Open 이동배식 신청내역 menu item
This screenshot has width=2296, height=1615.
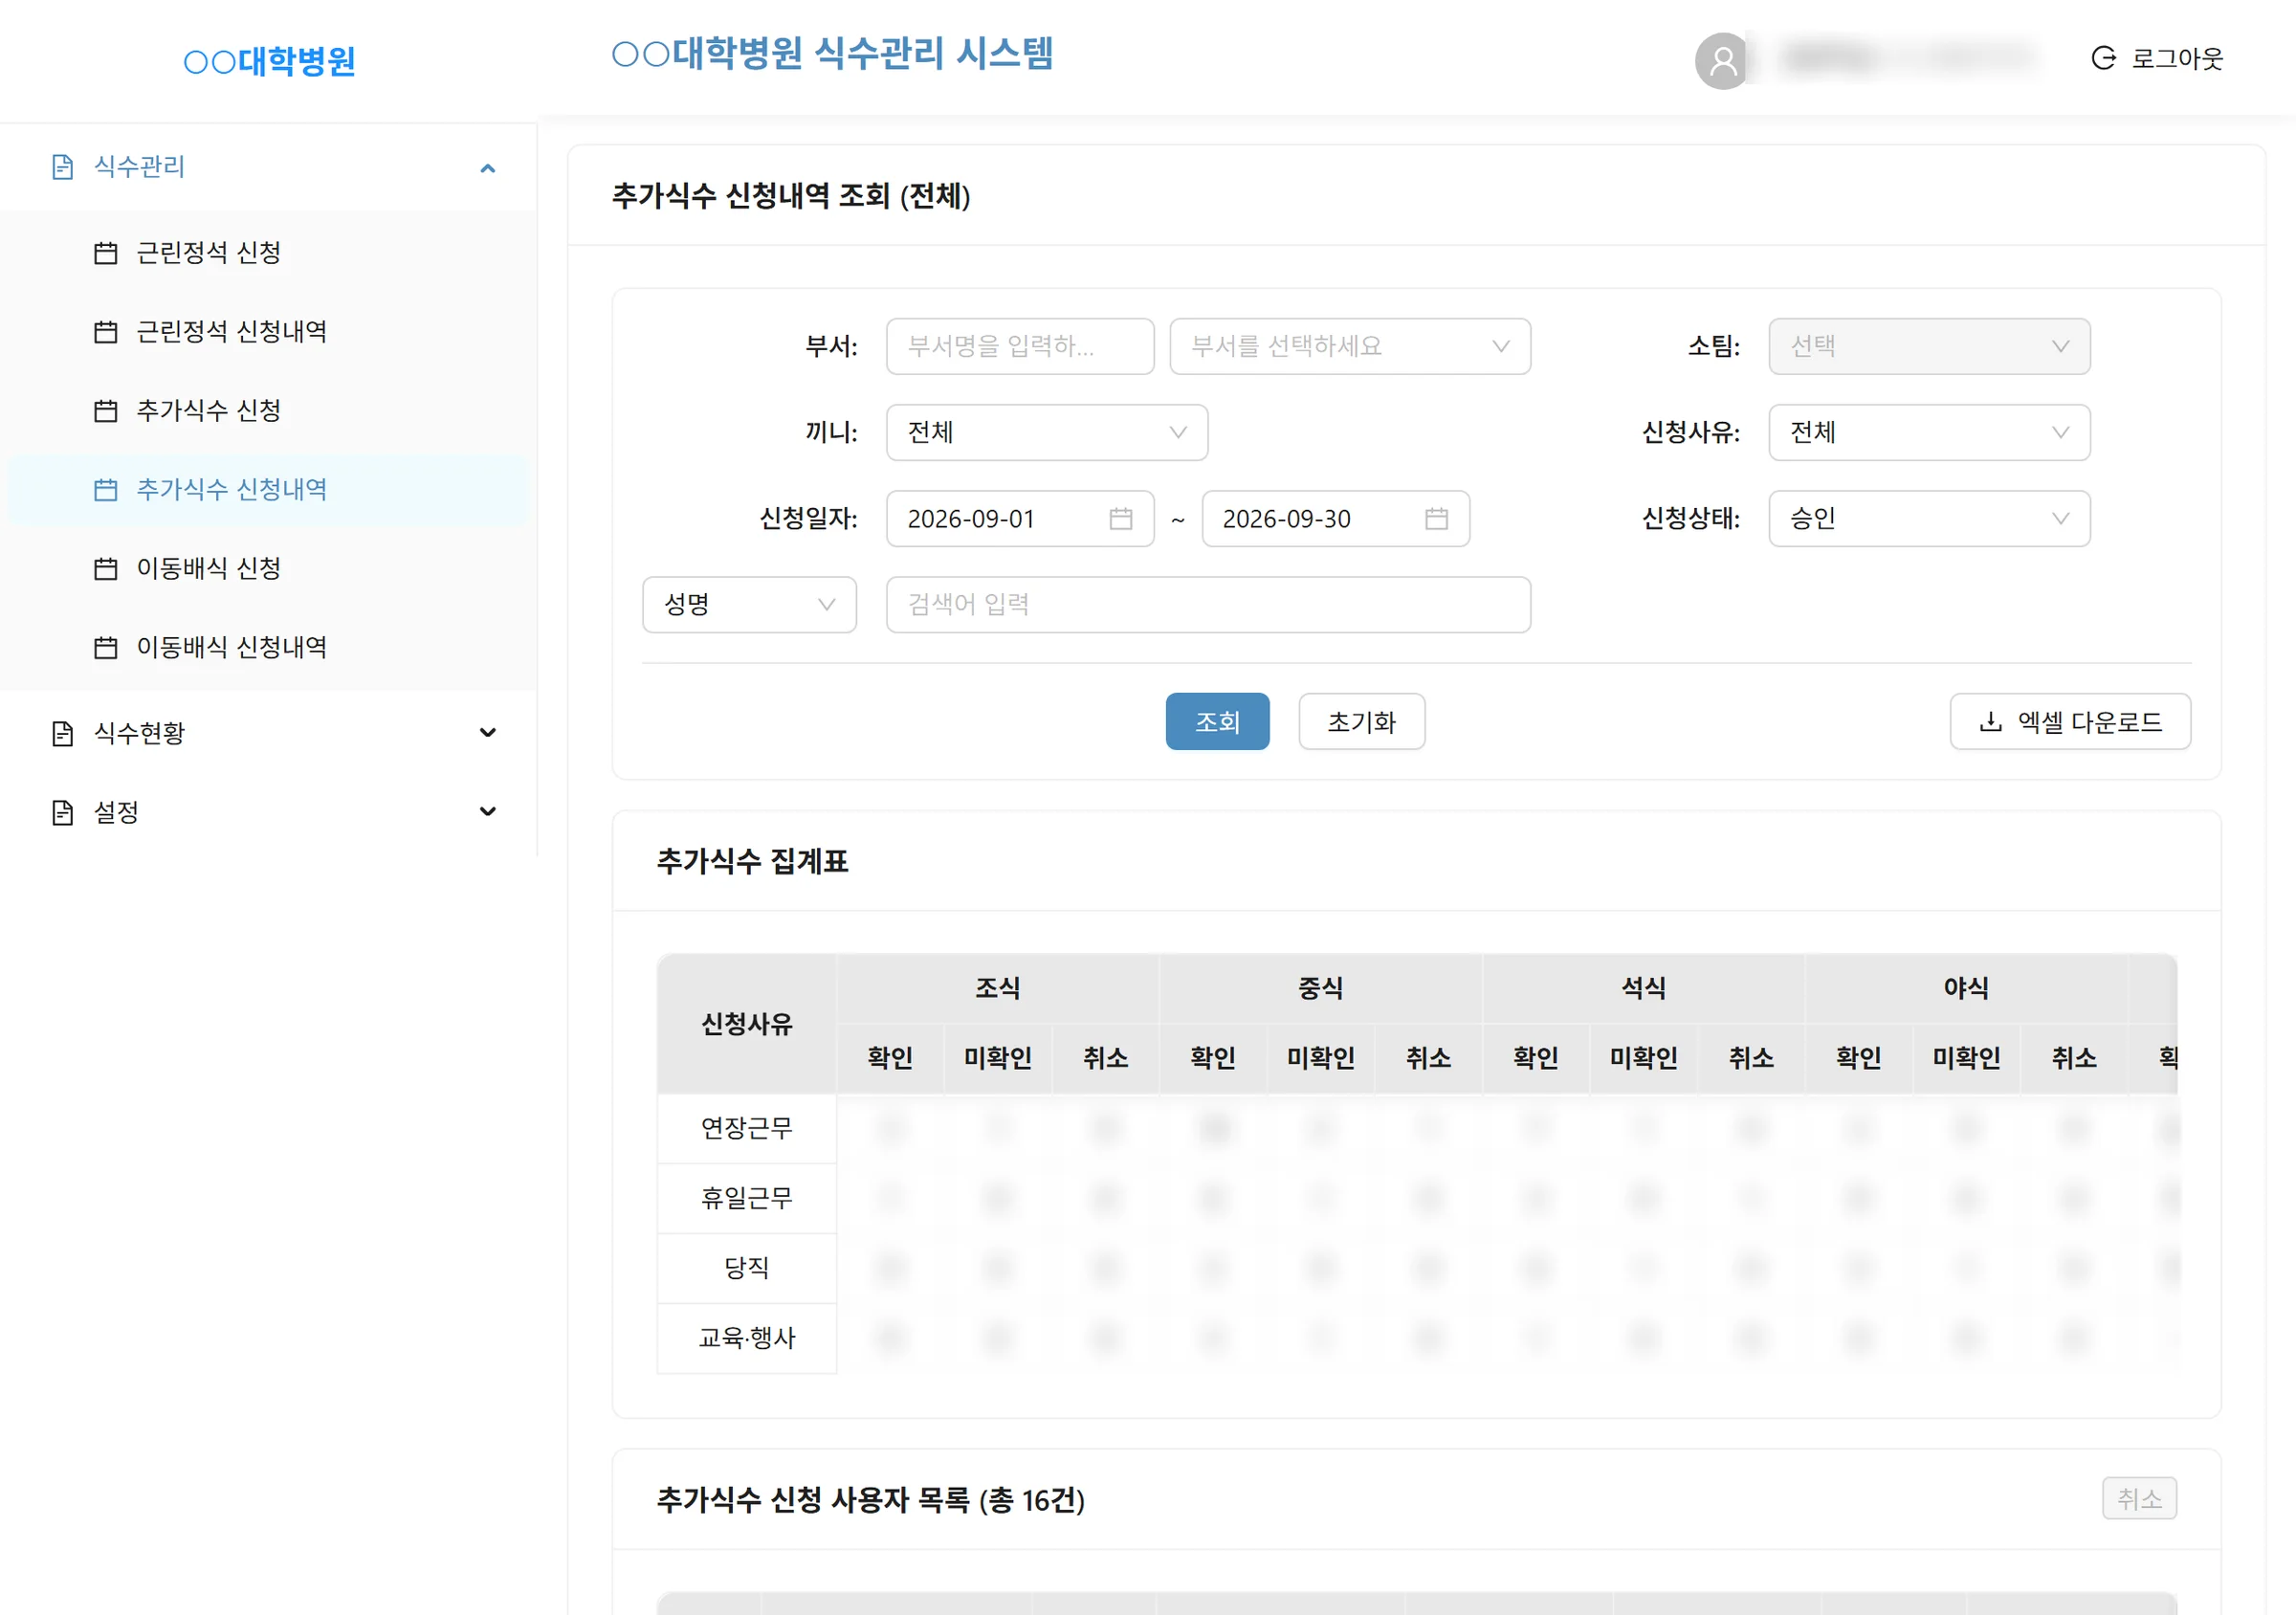click(268, 648)
